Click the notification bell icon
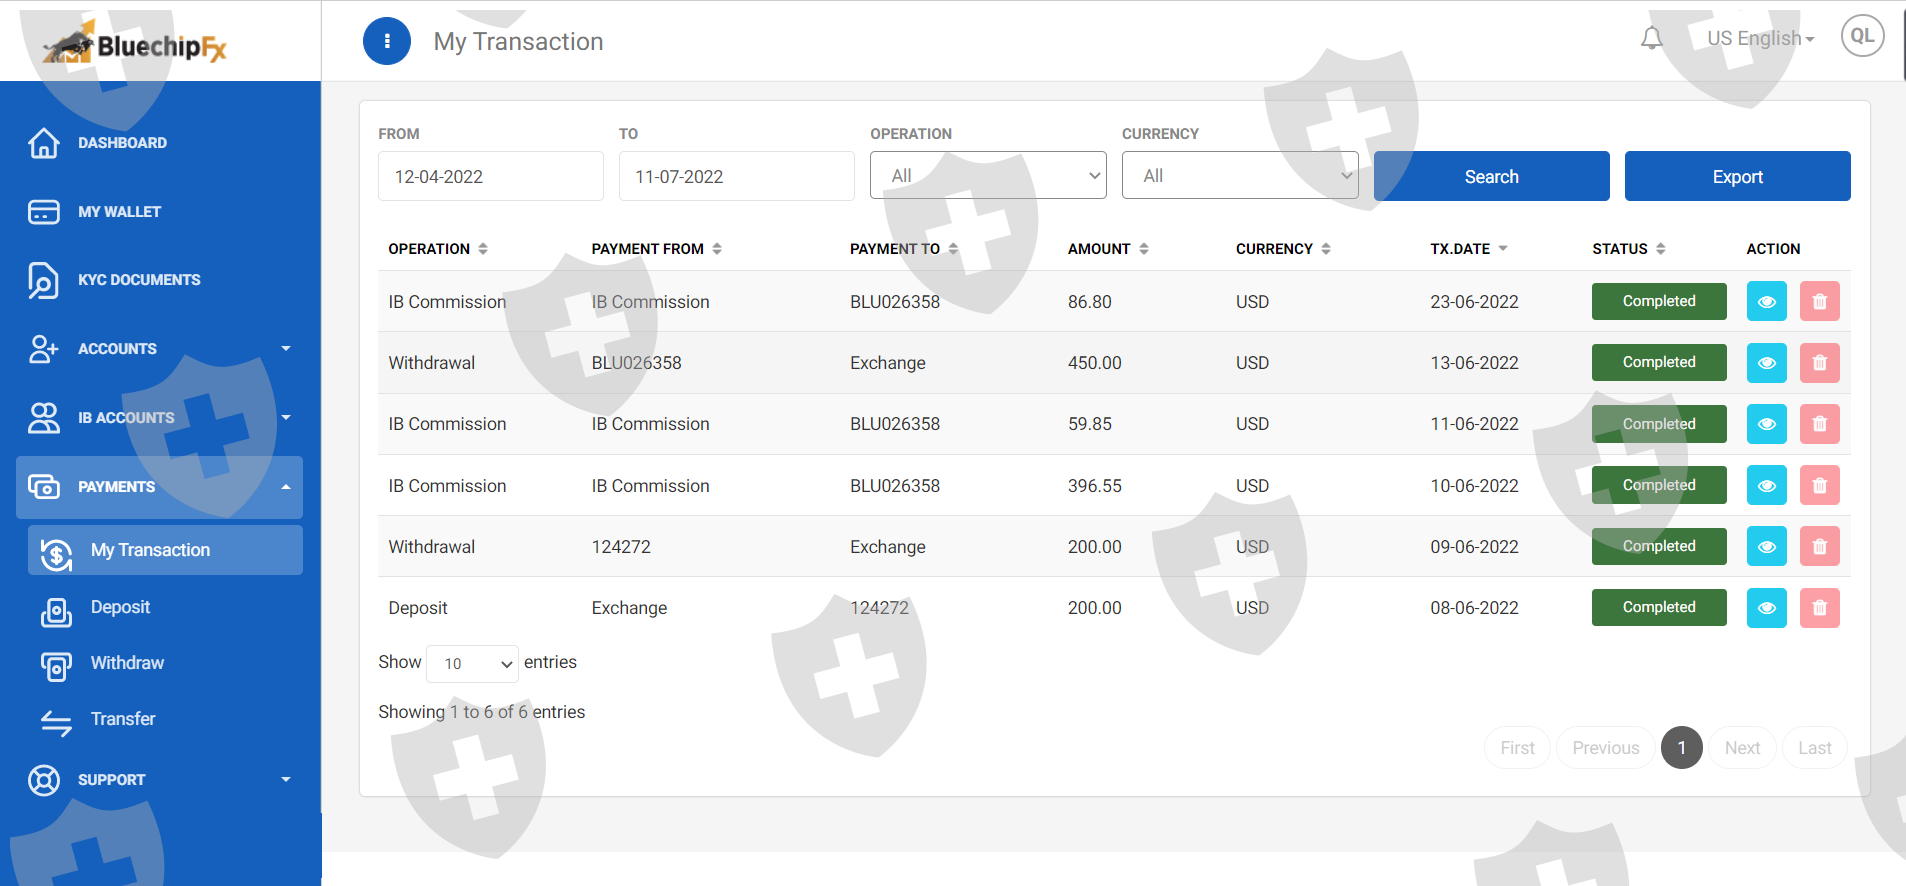Screen dimensions: 1906x886 click(1651, 39)
